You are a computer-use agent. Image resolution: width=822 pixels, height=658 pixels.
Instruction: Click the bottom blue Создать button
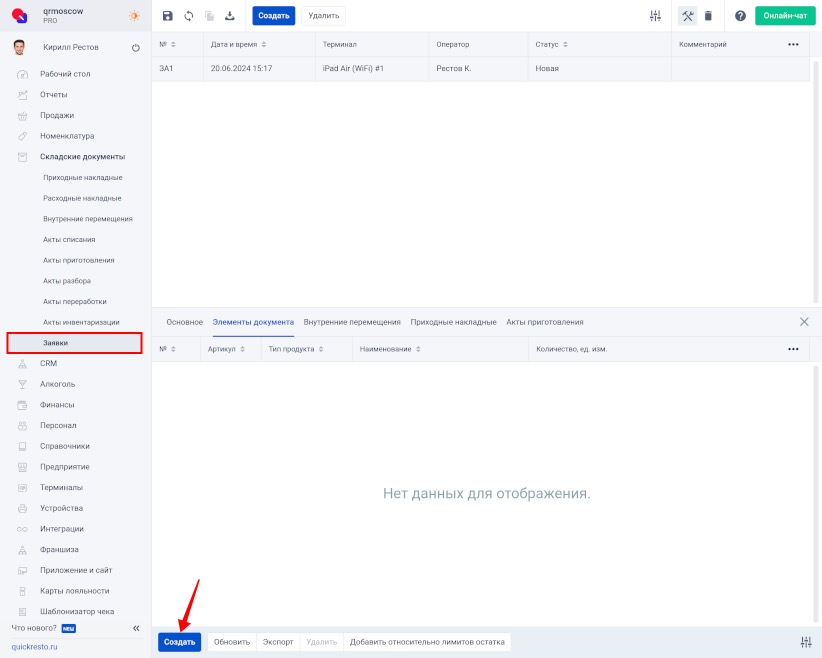pos(179,642)
